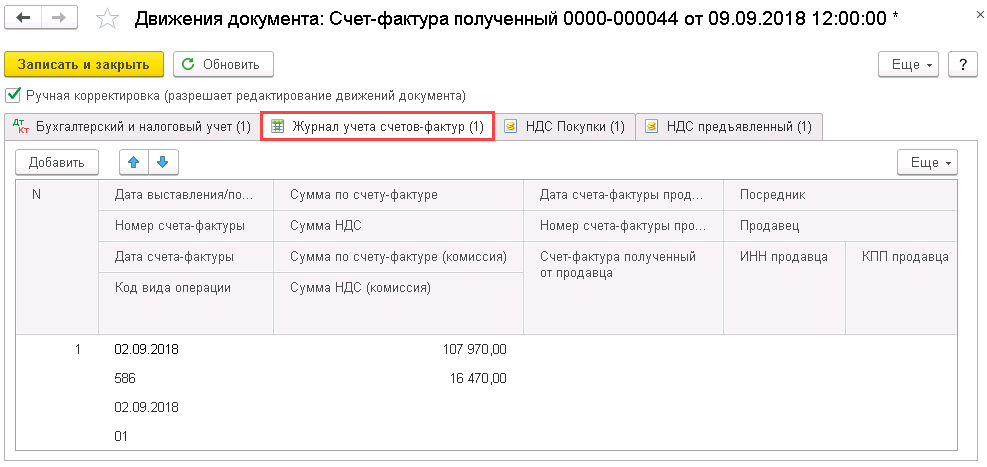
Task: Click the forward navigation arrow
Action: [59, 19]
